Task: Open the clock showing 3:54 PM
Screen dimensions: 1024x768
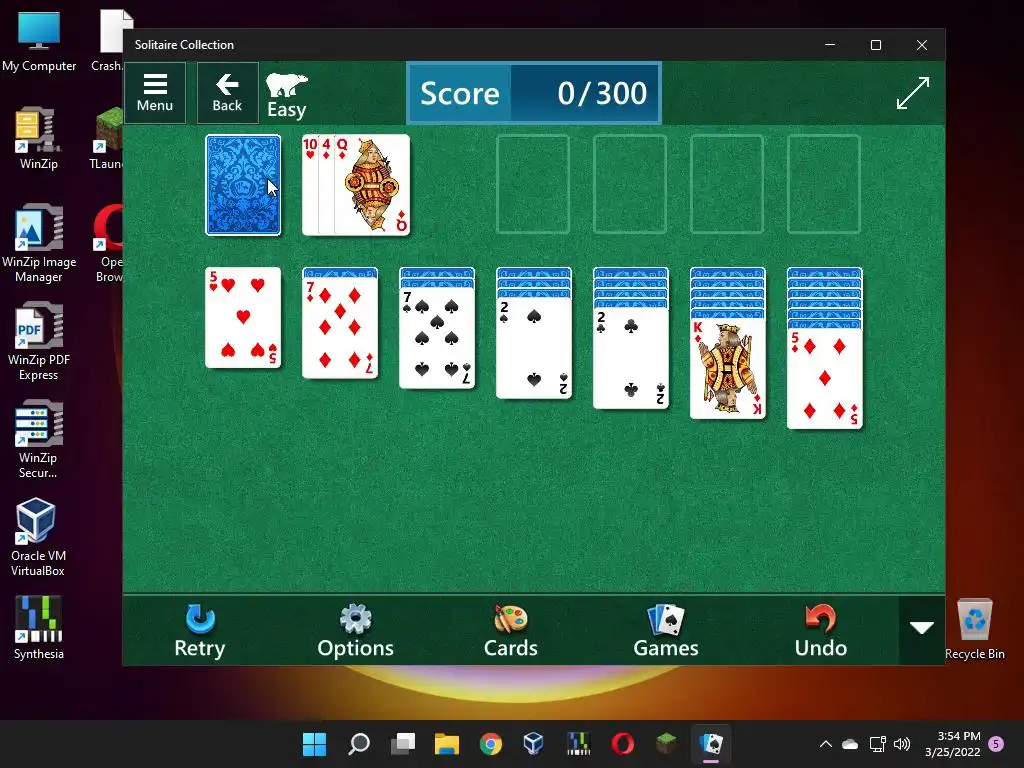Action: point(953,744)
